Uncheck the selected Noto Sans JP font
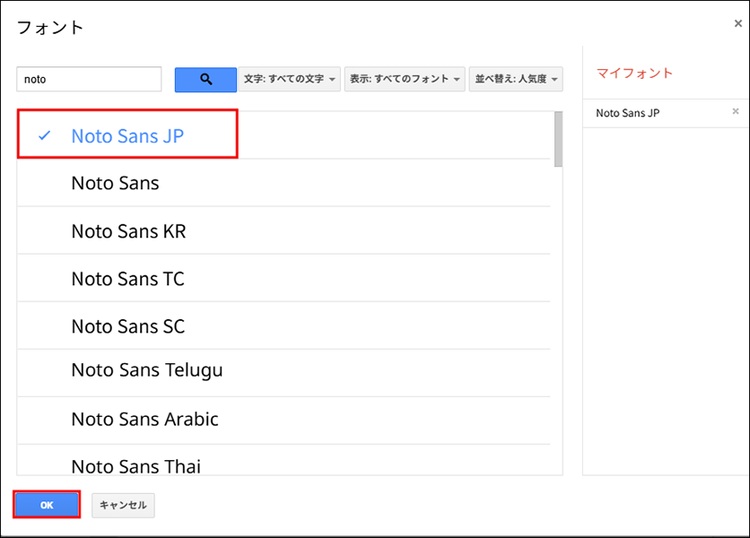The height and width of the screenshot is (538, 750). [x=127, y=136]
